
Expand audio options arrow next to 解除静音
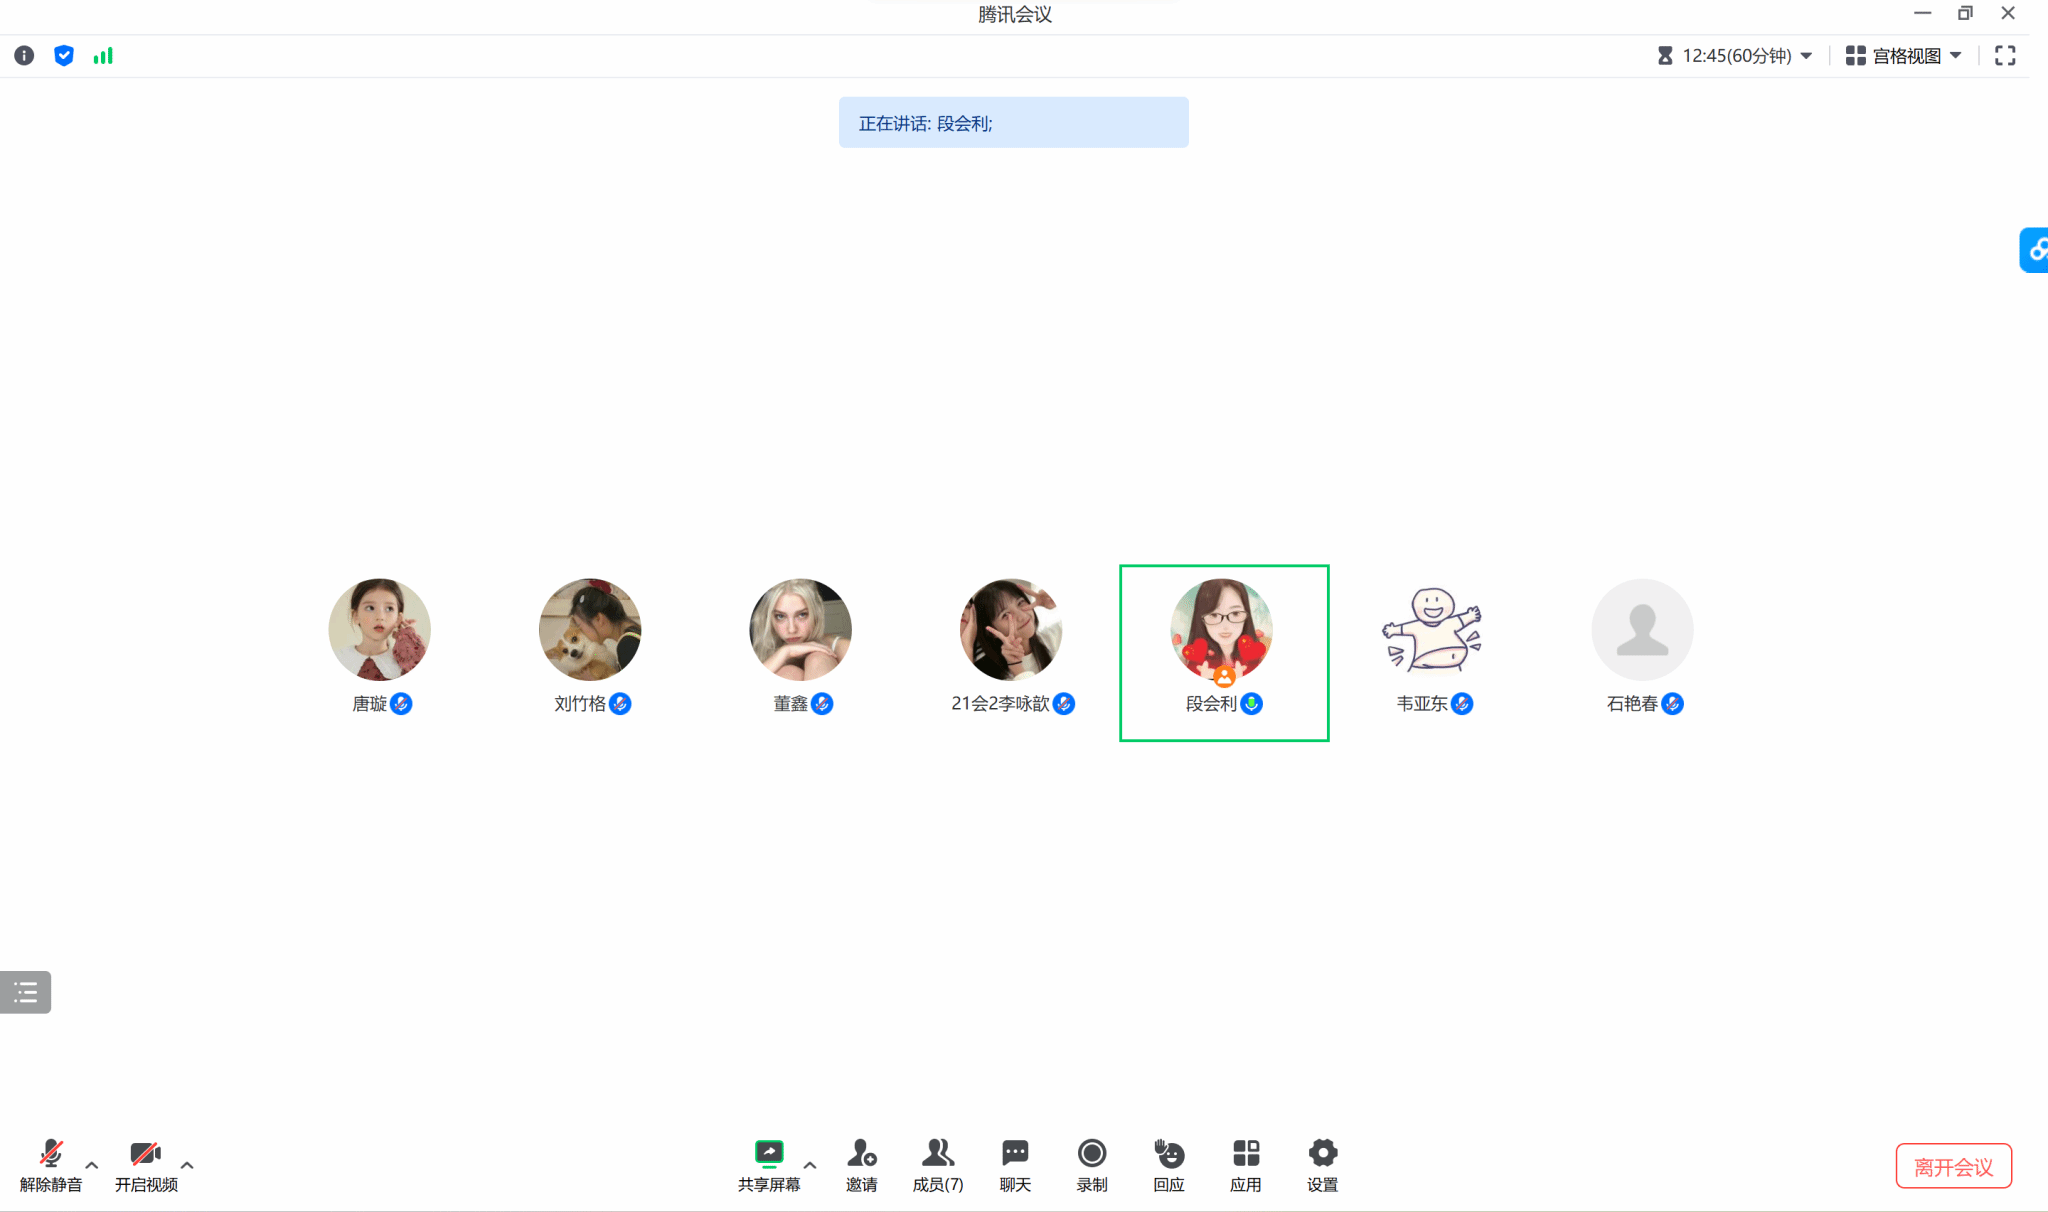pyautogui.click(x=92, y=1165)
